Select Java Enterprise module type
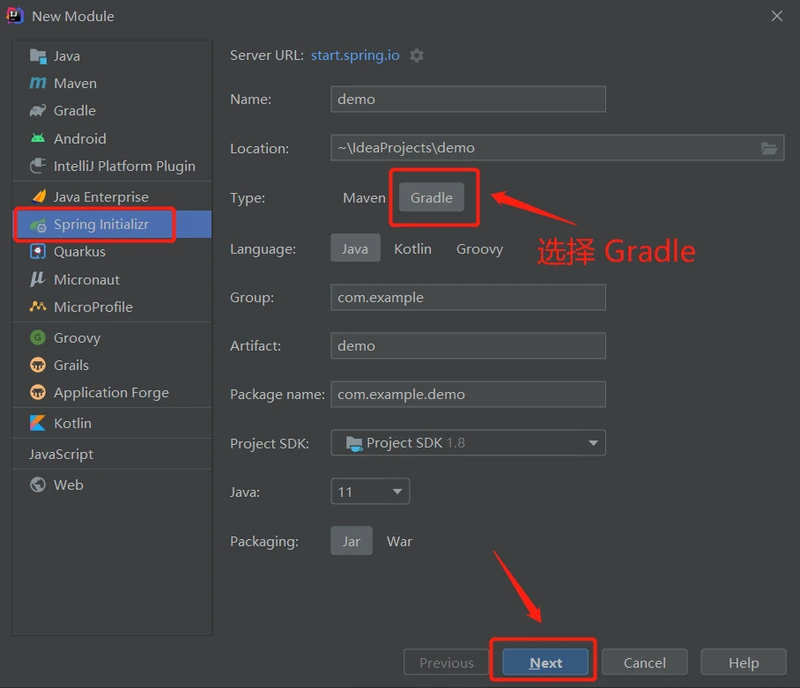The width and height of the screenshot is (800, 688). click(x=100, y=197)
